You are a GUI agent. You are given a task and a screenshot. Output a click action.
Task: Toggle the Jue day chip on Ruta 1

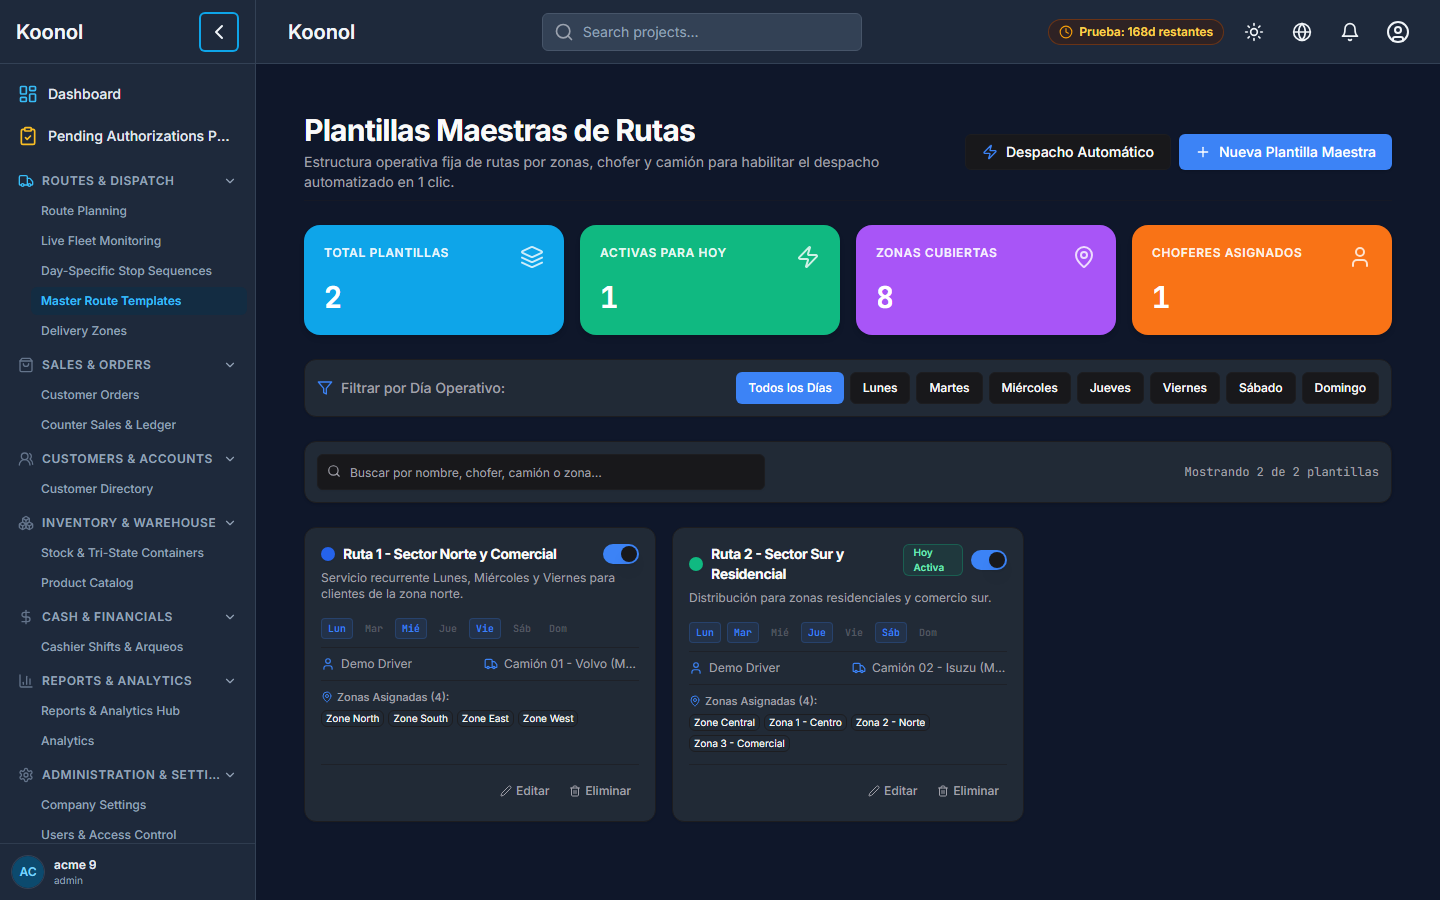click(x=448, y=629)
